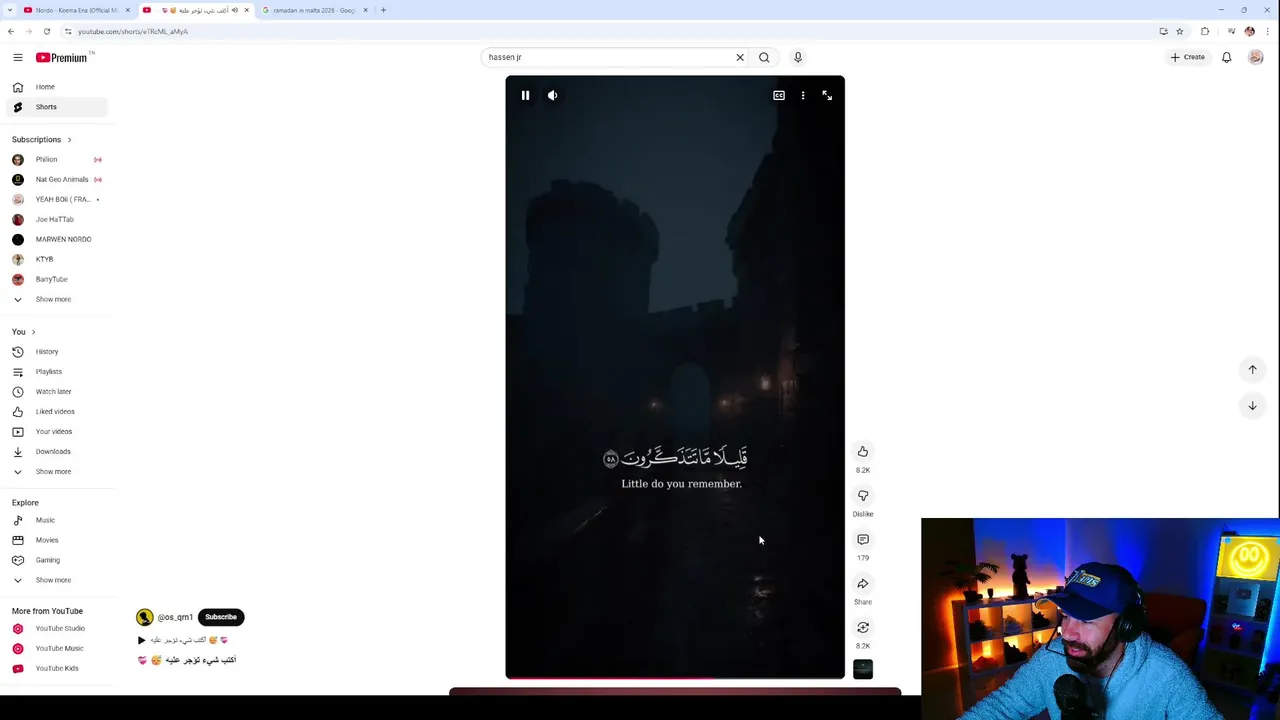
Task: Expand Show more under You section
Action: click(x=55, y=472)
